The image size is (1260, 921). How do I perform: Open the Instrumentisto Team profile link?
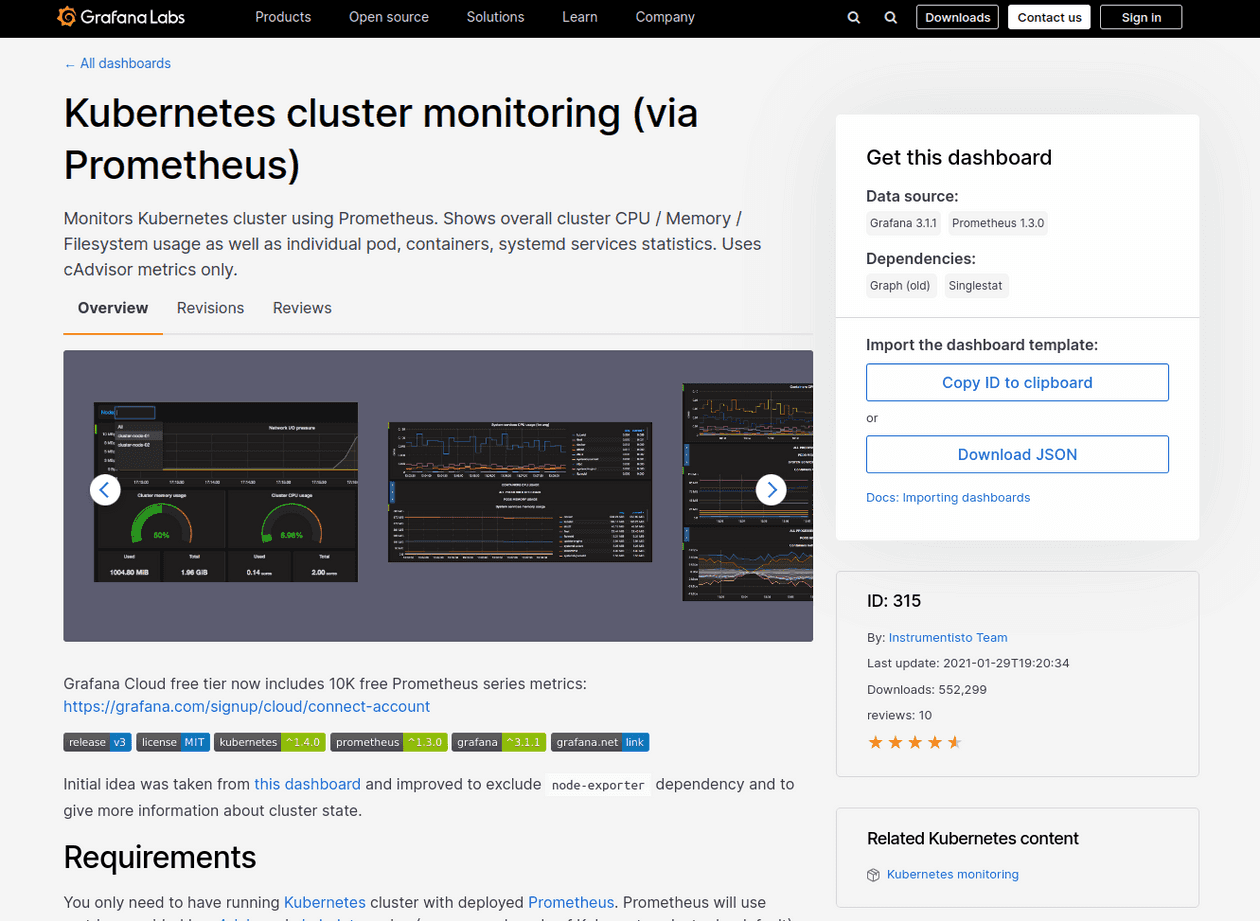pyautogui.click(x=947, y=637)
